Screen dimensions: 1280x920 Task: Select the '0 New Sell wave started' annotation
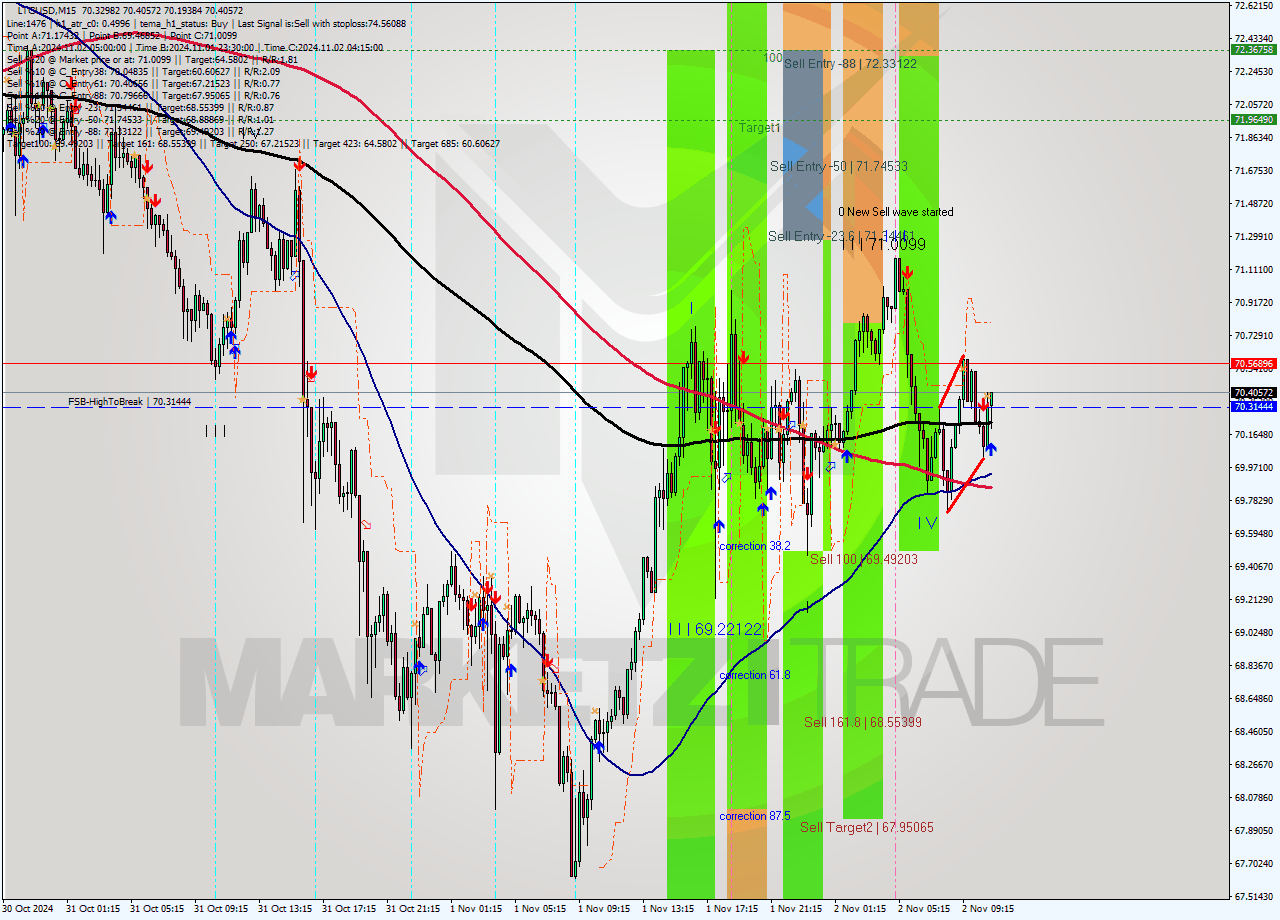point(896,212)
